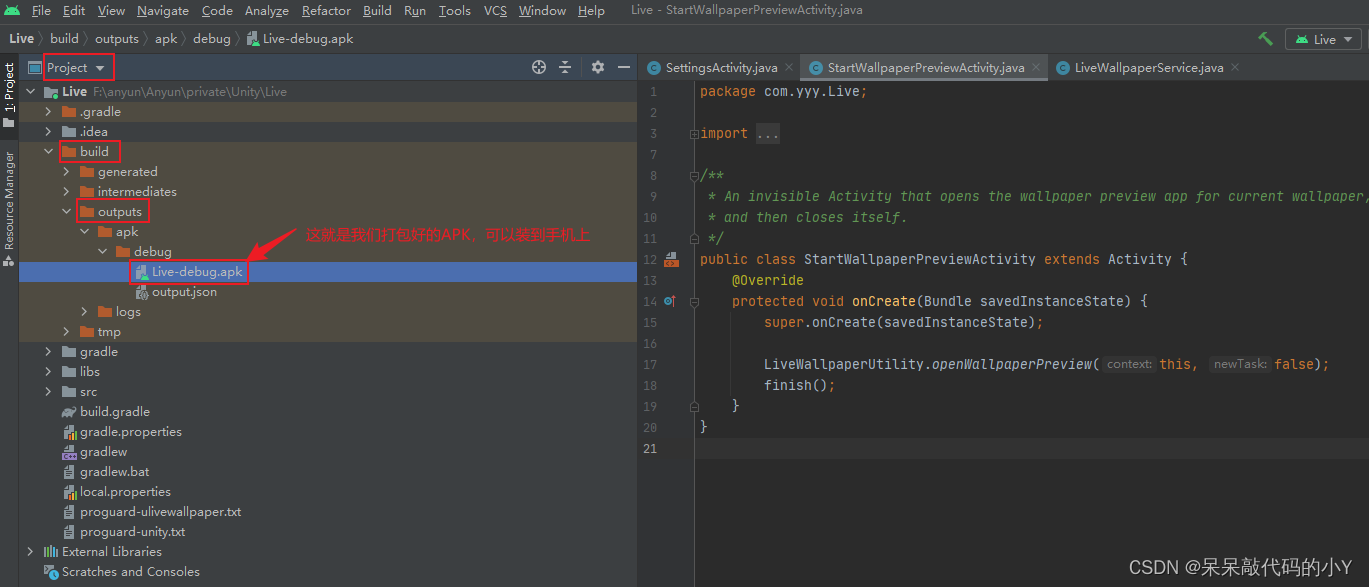
Task: Open the Navigate menu
Action: click(x=163, y=11)
